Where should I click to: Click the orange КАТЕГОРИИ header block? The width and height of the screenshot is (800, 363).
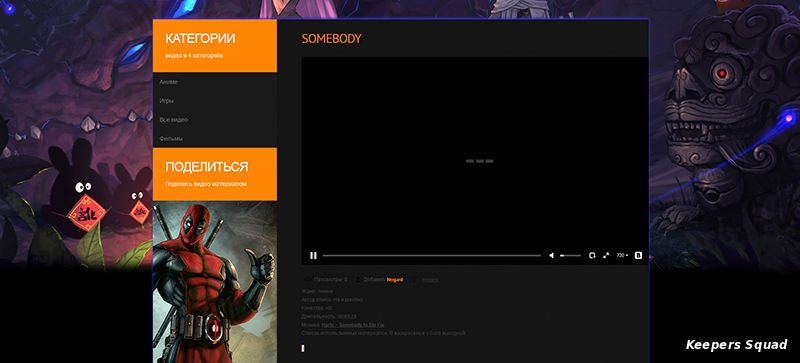pyautogui.click(x=215, y=45)
